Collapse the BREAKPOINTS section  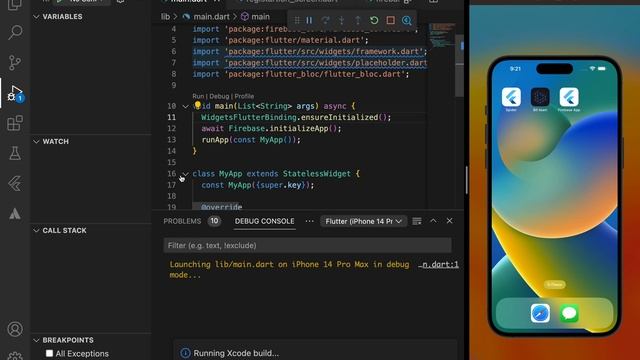[x=36, y=340]
